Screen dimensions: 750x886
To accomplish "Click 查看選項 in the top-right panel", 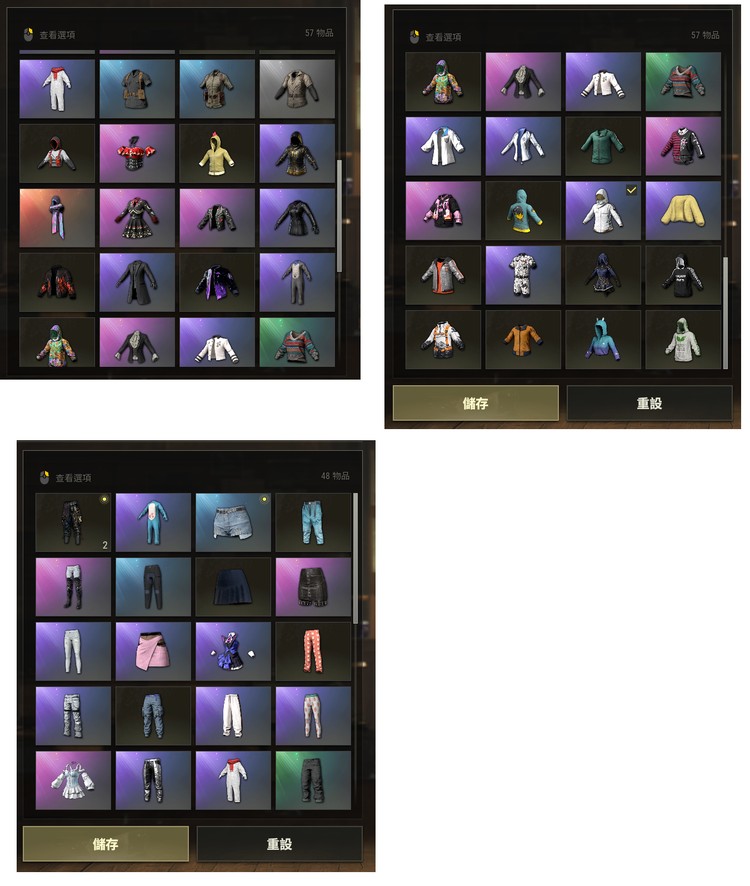I will pos(436,37).
